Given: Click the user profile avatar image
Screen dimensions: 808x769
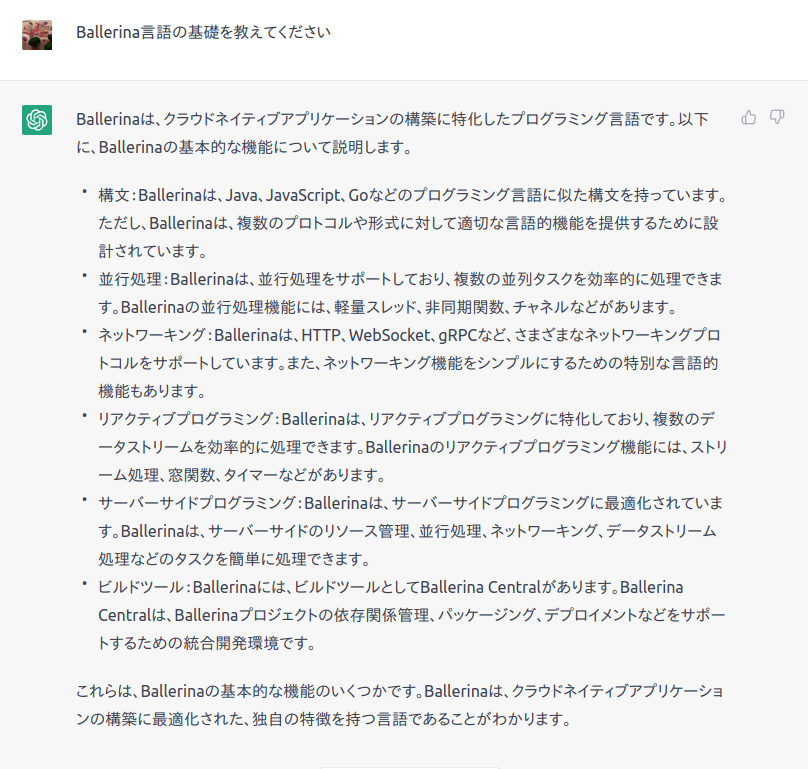Looking at the screenshot, I should click(x=37, y=34).
